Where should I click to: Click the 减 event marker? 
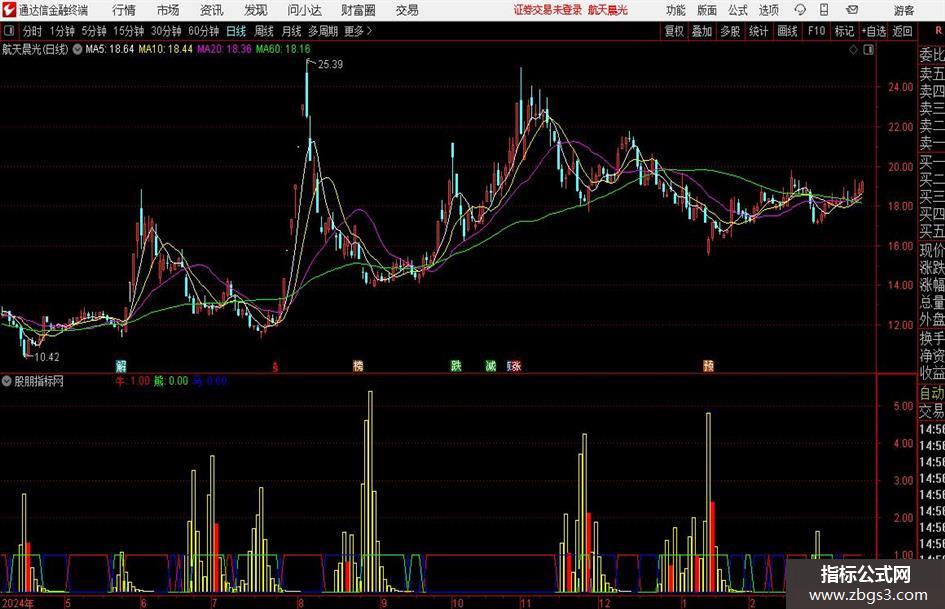[491, 365]
